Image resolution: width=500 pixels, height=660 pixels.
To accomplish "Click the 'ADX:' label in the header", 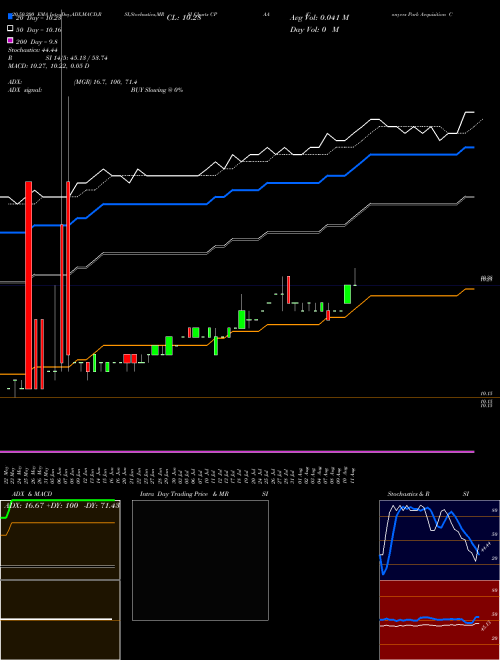I will coord(15,82).
